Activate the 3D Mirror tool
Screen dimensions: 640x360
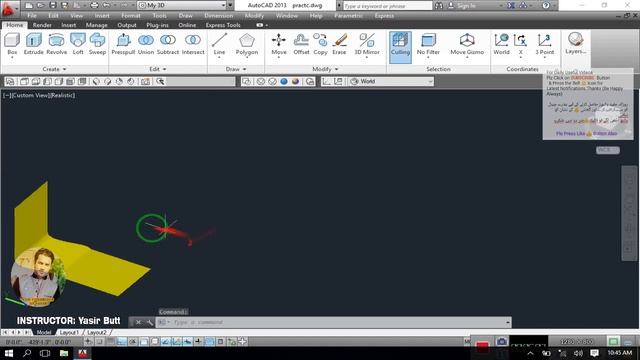coord(367,44)
